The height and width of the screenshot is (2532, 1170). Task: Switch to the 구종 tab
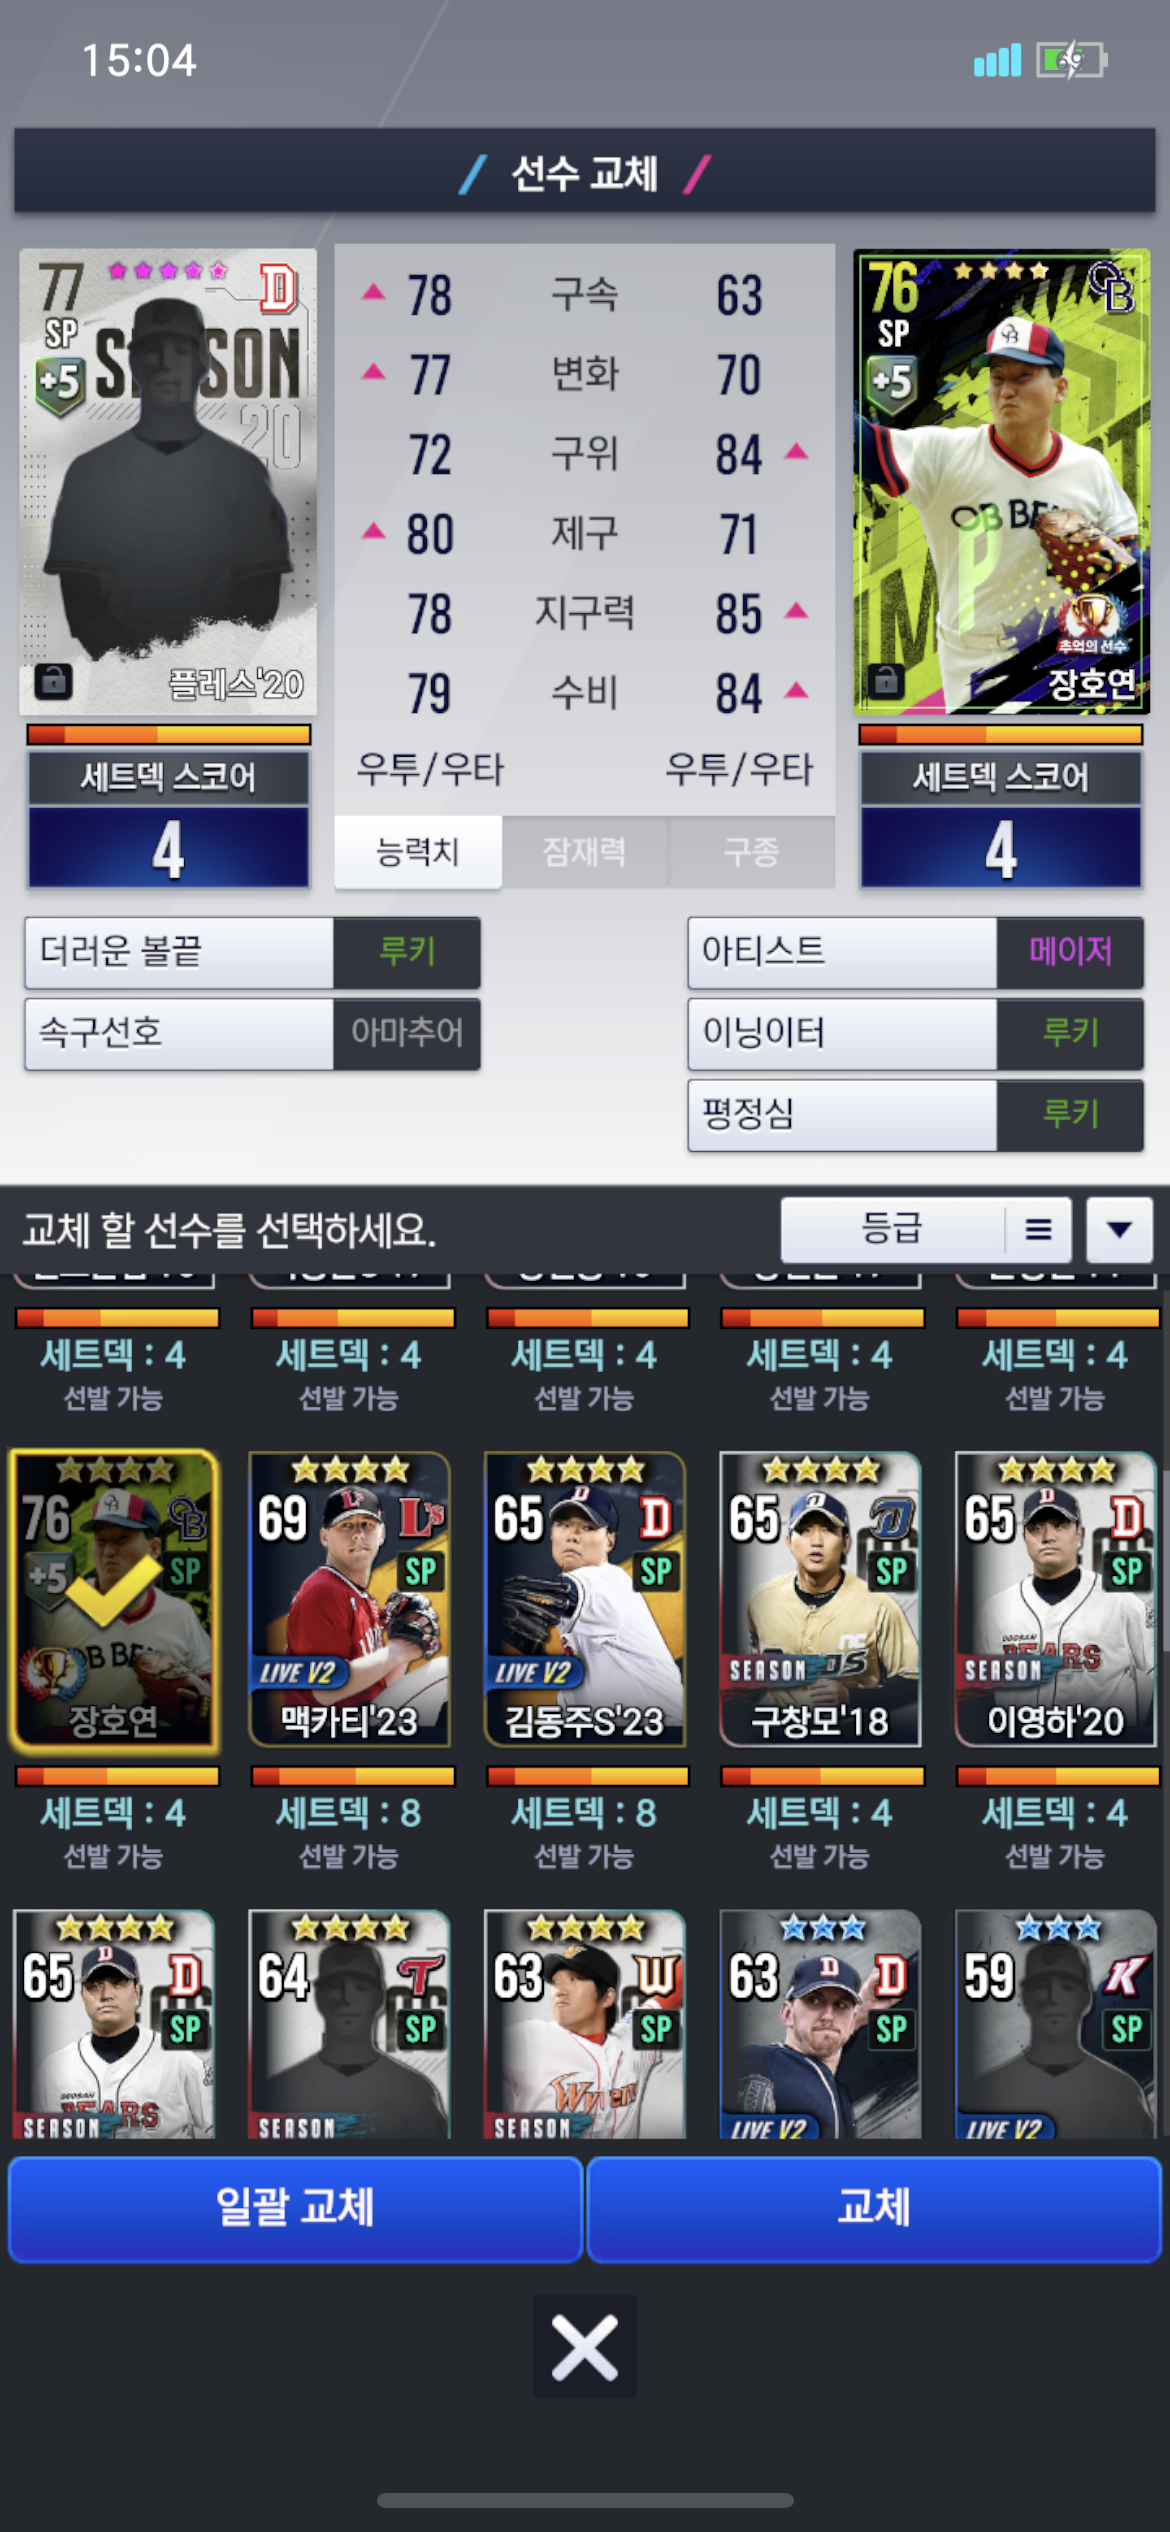pos(751,852)
